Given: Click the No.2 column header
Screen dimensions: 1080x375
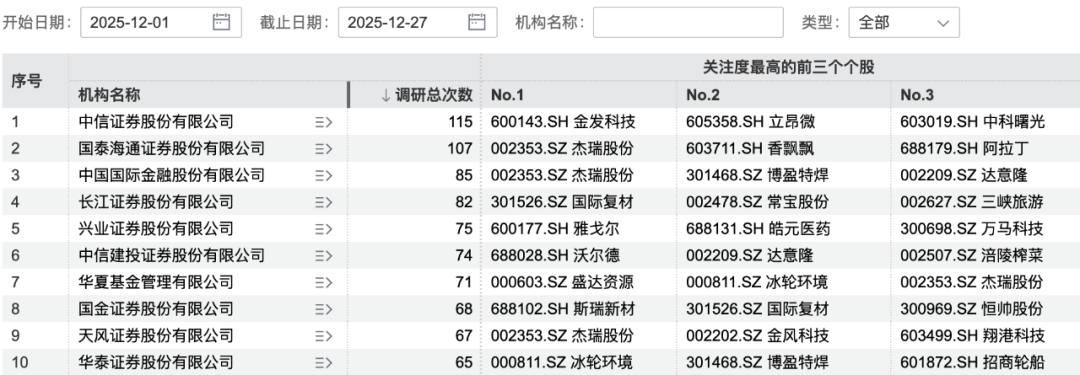Looking at the screenshot, I should (703, 95).
